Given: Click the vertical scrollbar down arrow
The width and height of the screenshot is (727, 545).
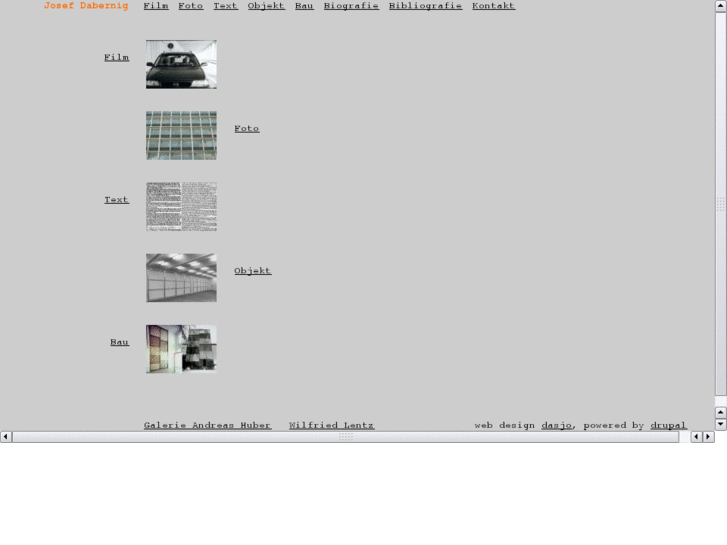Looking at the screenshot, I should click(x=721, y=424).
